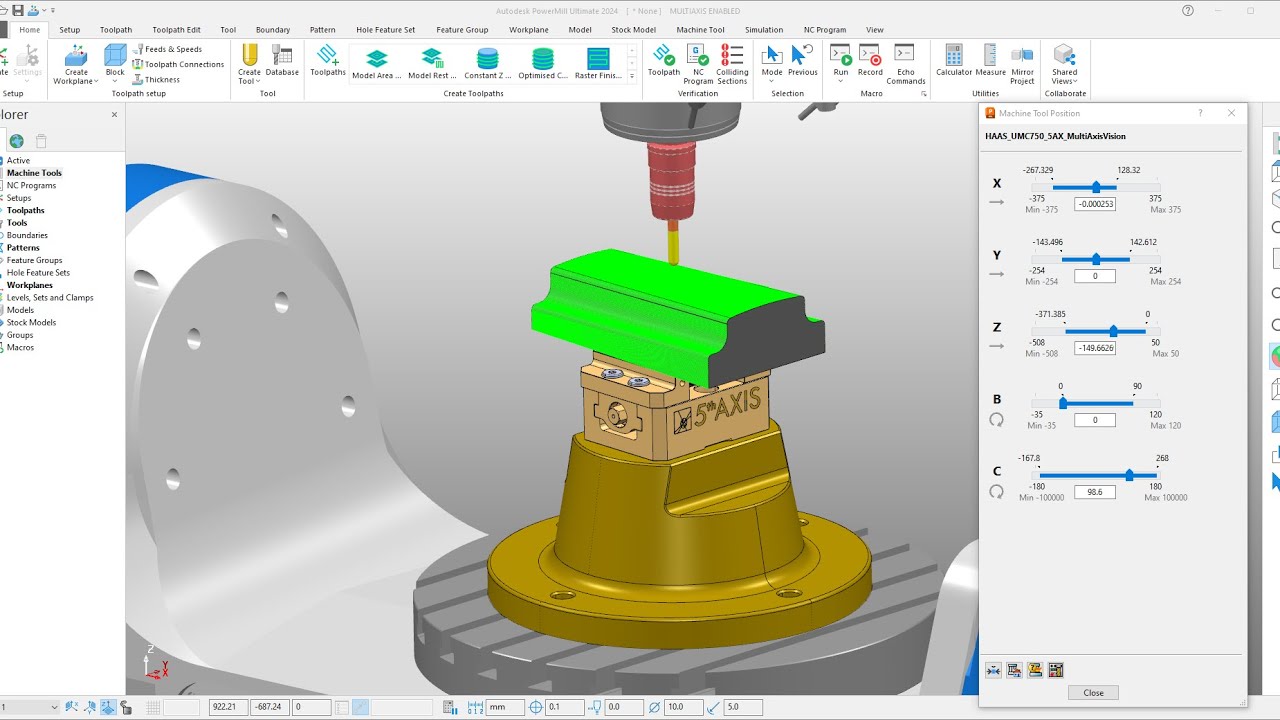Select NC Programs in explorer tree
1280x720 pixels.
coord(31,185)
